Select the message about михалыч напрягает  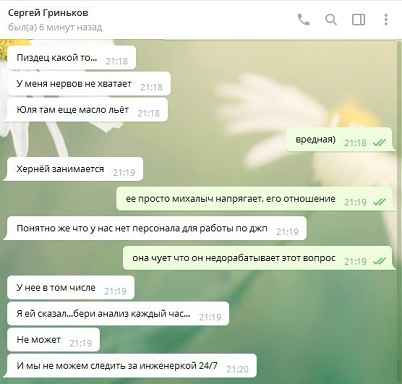coord(254,199)
